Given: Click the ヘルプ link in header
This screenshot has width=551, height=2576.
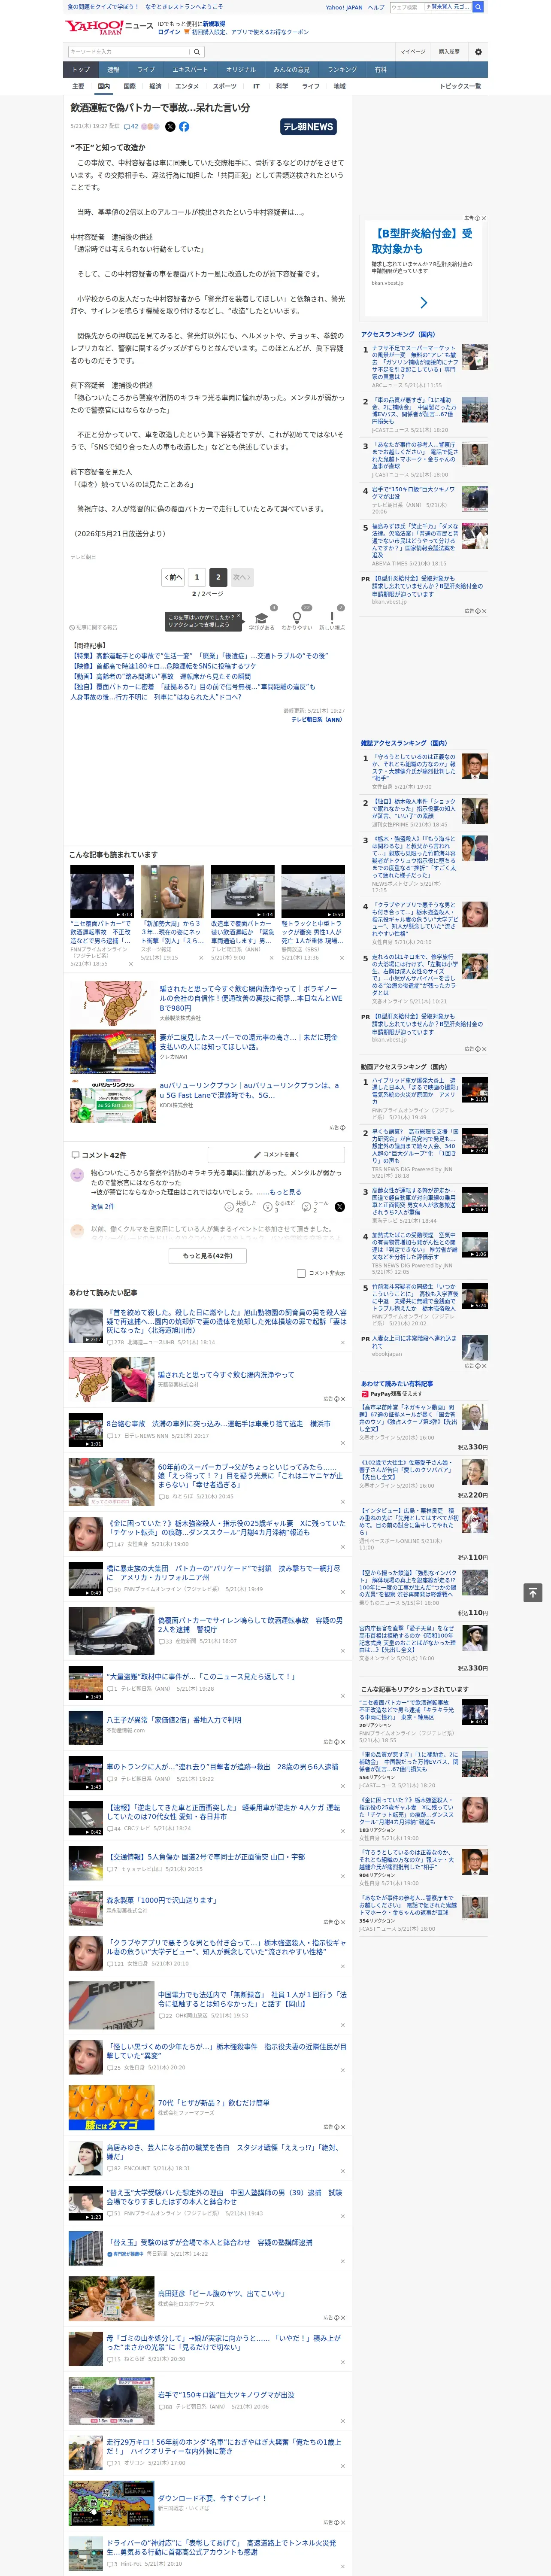Looking at the screenshot, I should [x=376, y=7].
